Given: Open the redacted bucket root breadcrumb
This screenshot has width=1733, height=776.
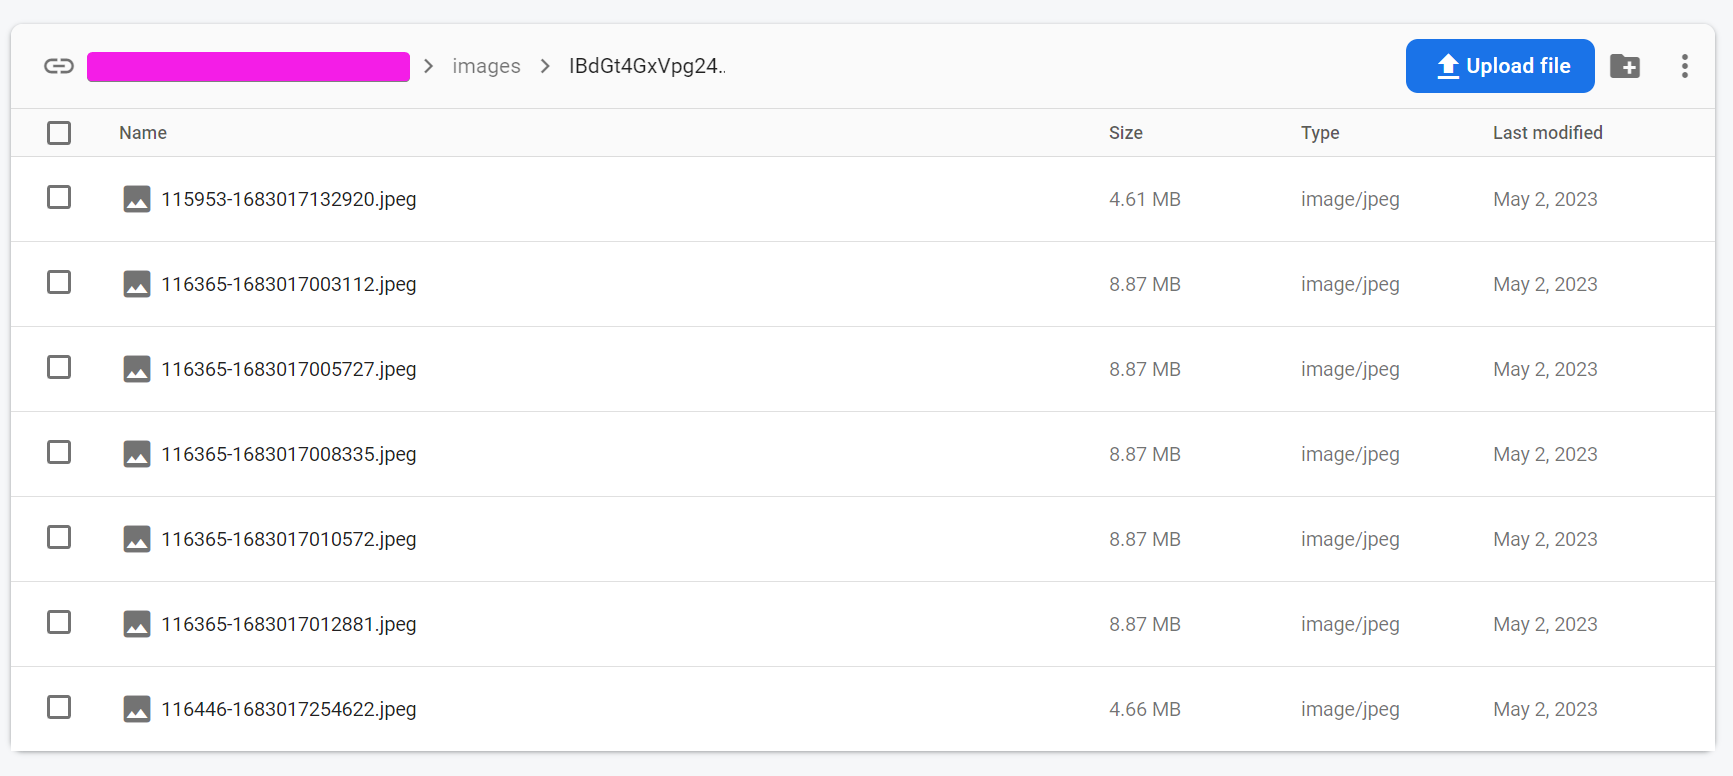Looking at the screenshot, I should (x=248, y=67).
